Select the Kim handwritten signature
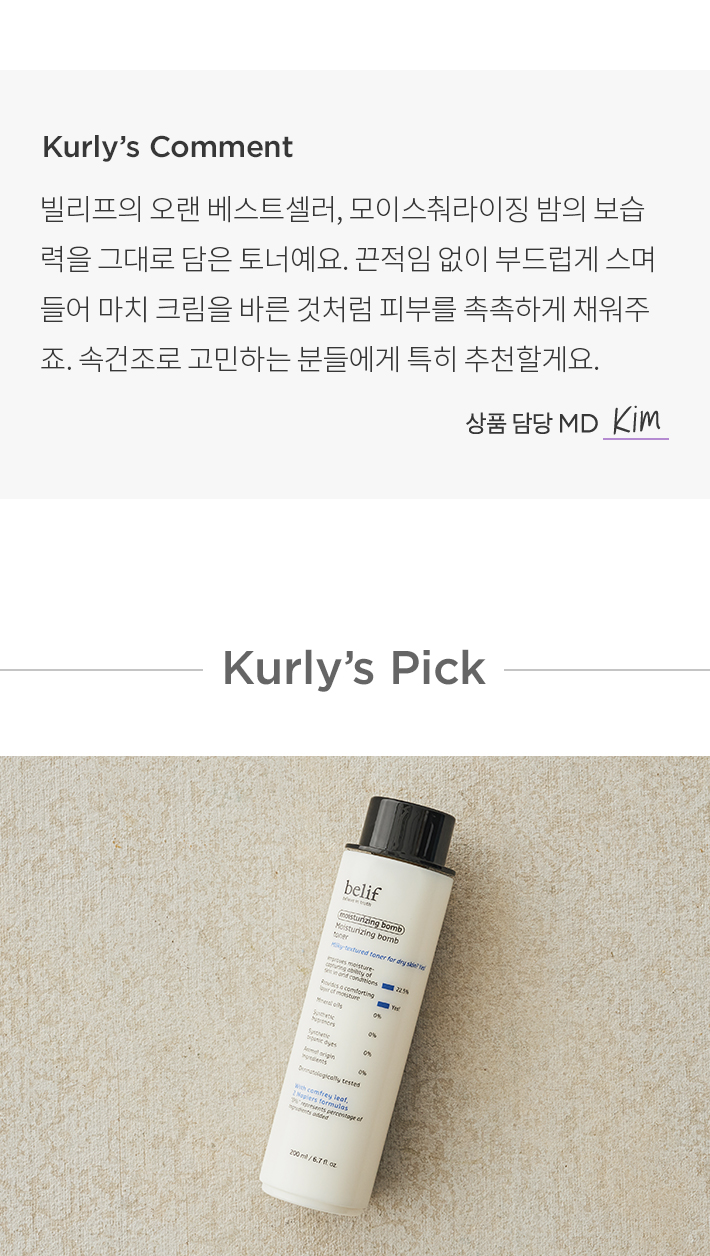This screenshot has height=1256, width=710. pyautogui.click(x=637, y=420)
